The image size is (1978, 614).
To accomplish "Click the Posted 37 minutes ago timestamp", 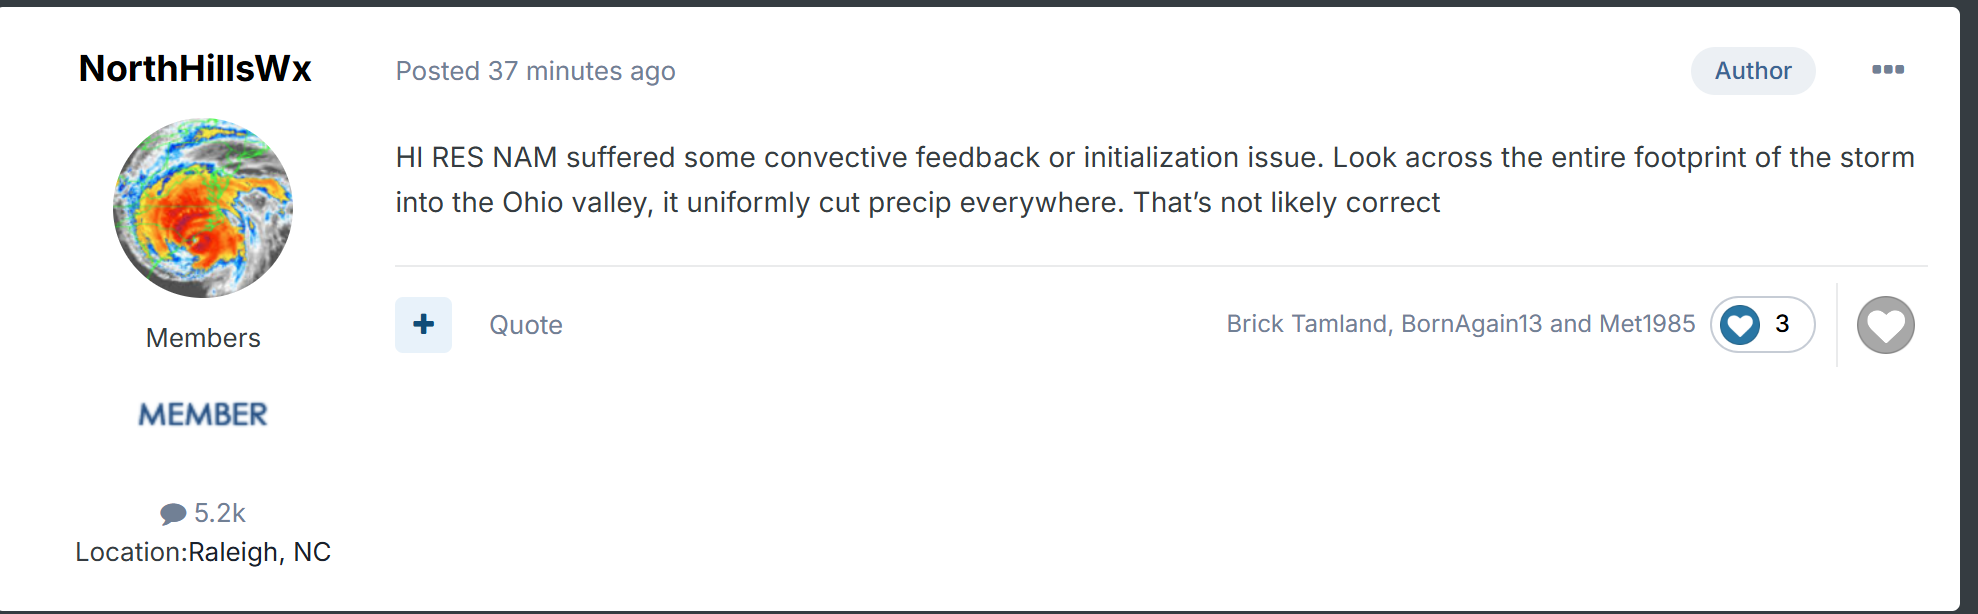I will point(536,71).
